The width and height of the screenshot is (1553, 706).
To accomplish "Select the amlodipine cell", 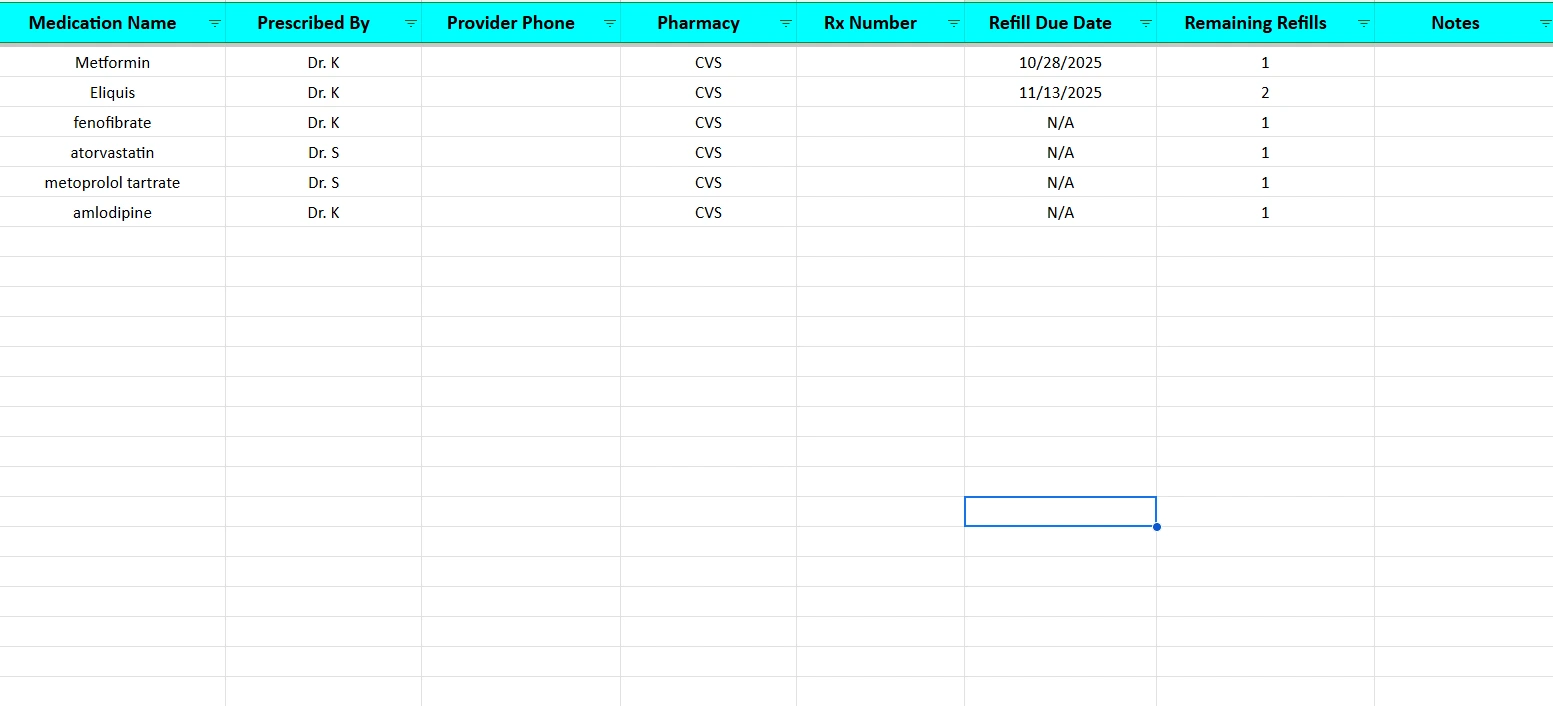I will pyautogui.click(x=112, y=212).
